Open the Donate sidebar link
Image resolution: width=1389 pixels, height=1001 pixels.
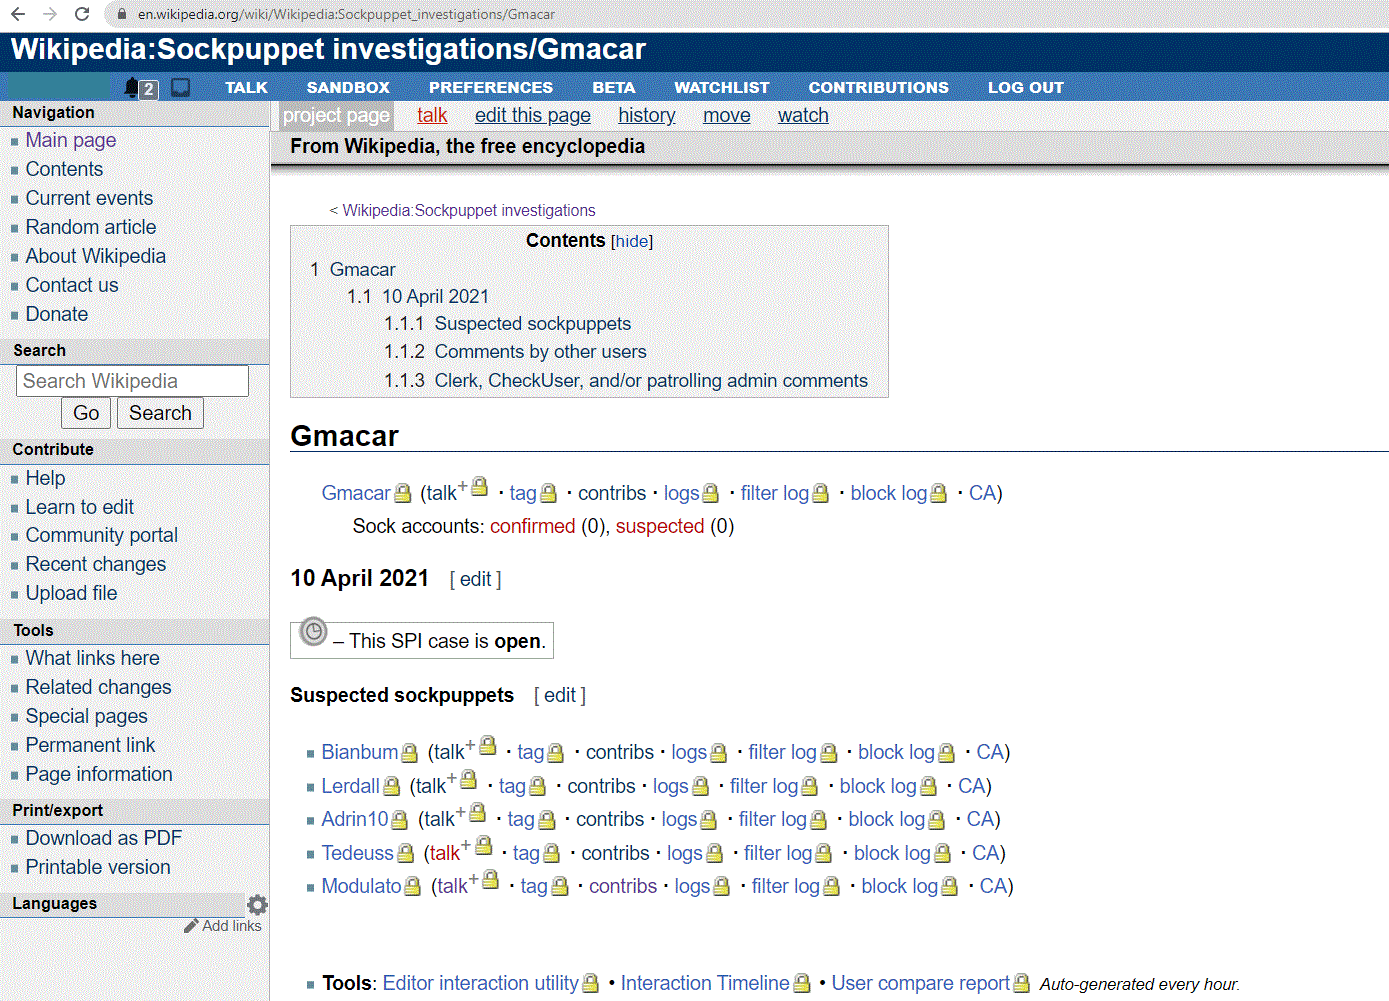tap(57, 314)
